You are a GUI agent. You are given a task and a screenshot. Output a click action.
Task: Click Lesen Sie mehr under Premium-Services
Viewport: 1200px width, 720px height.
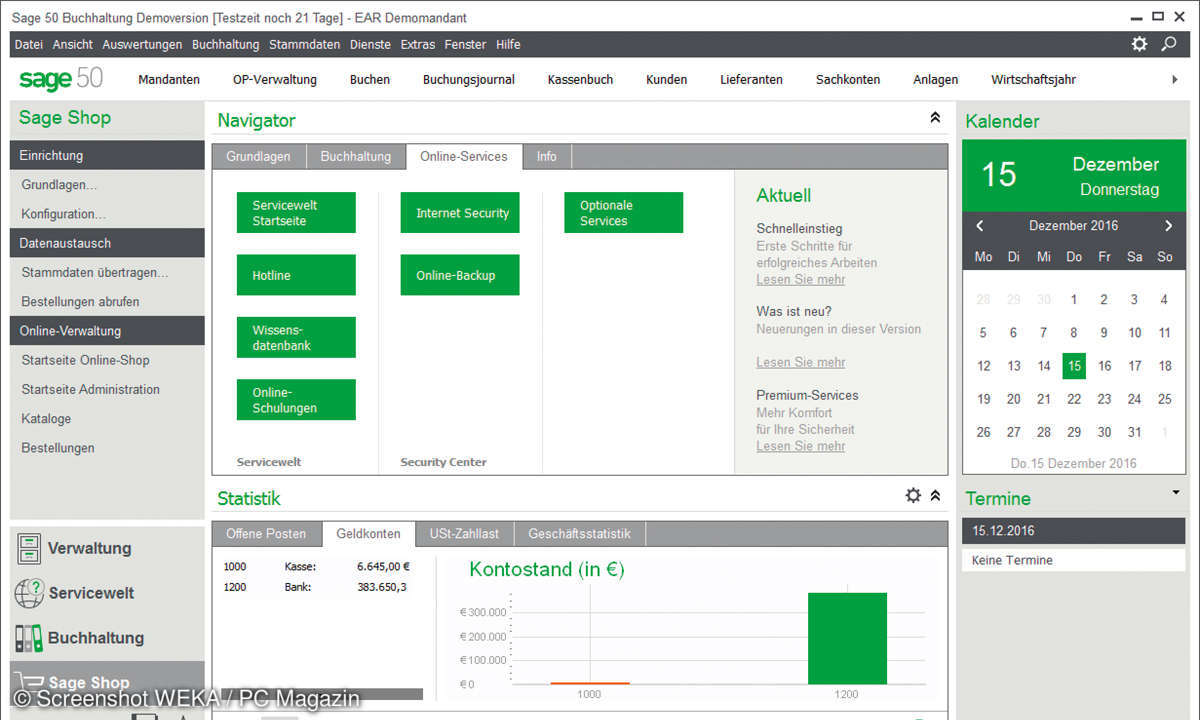point(801,447)
